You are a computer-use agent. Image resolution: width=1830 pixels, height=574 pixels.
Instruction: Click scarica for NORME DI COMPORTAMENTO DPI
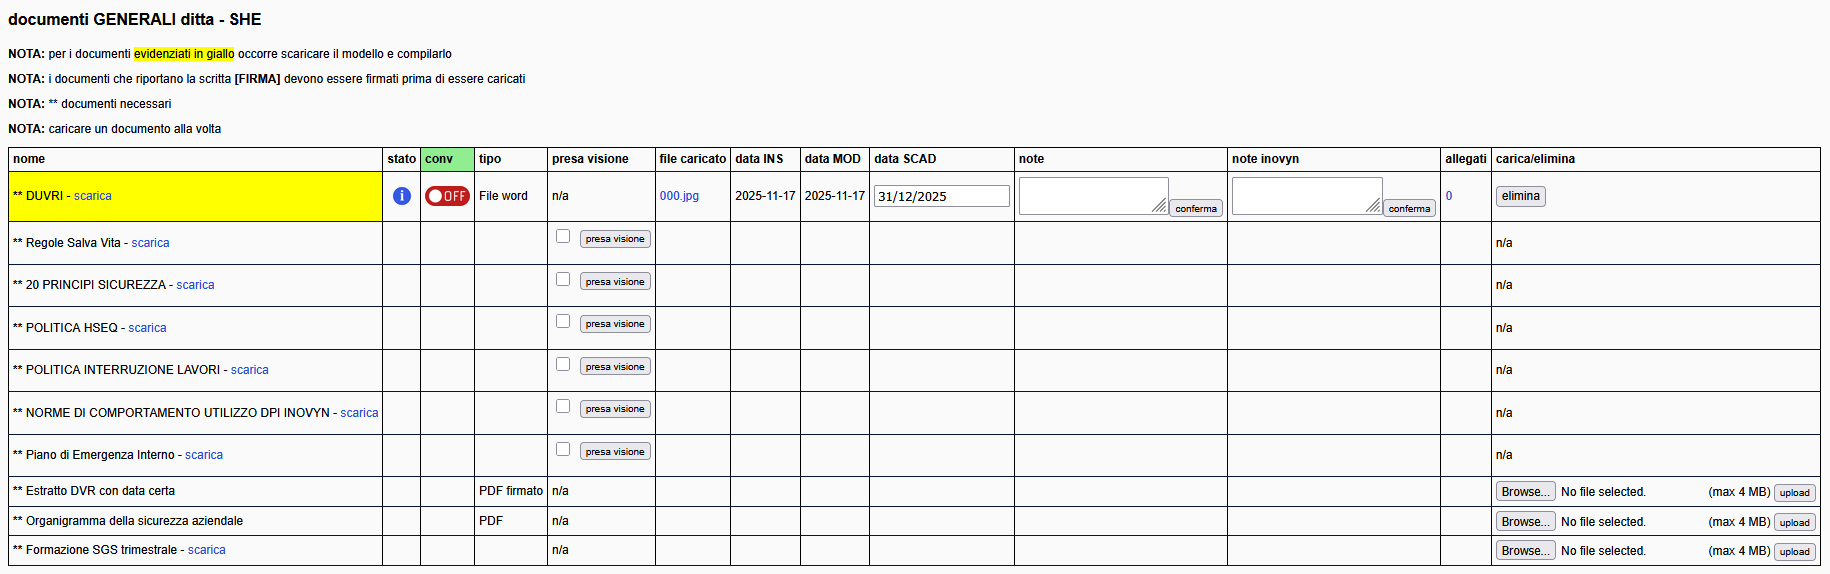tap(359, 413)
